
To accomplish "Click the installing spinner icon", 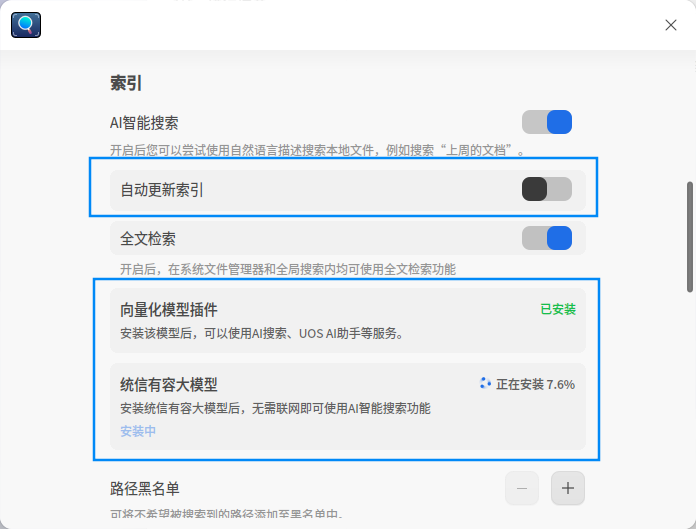I will pyautogui.click(x=486, y=383).
